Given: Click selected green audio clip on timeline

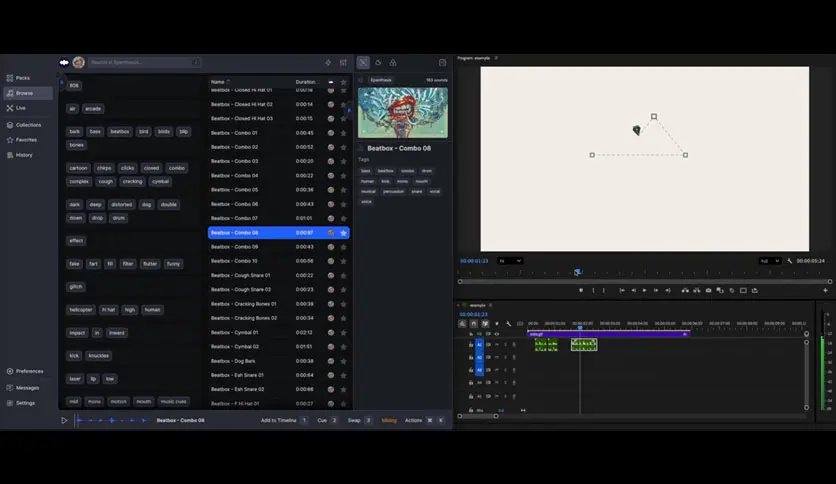Looking at the screenshot, I should [x=584, y=345].
